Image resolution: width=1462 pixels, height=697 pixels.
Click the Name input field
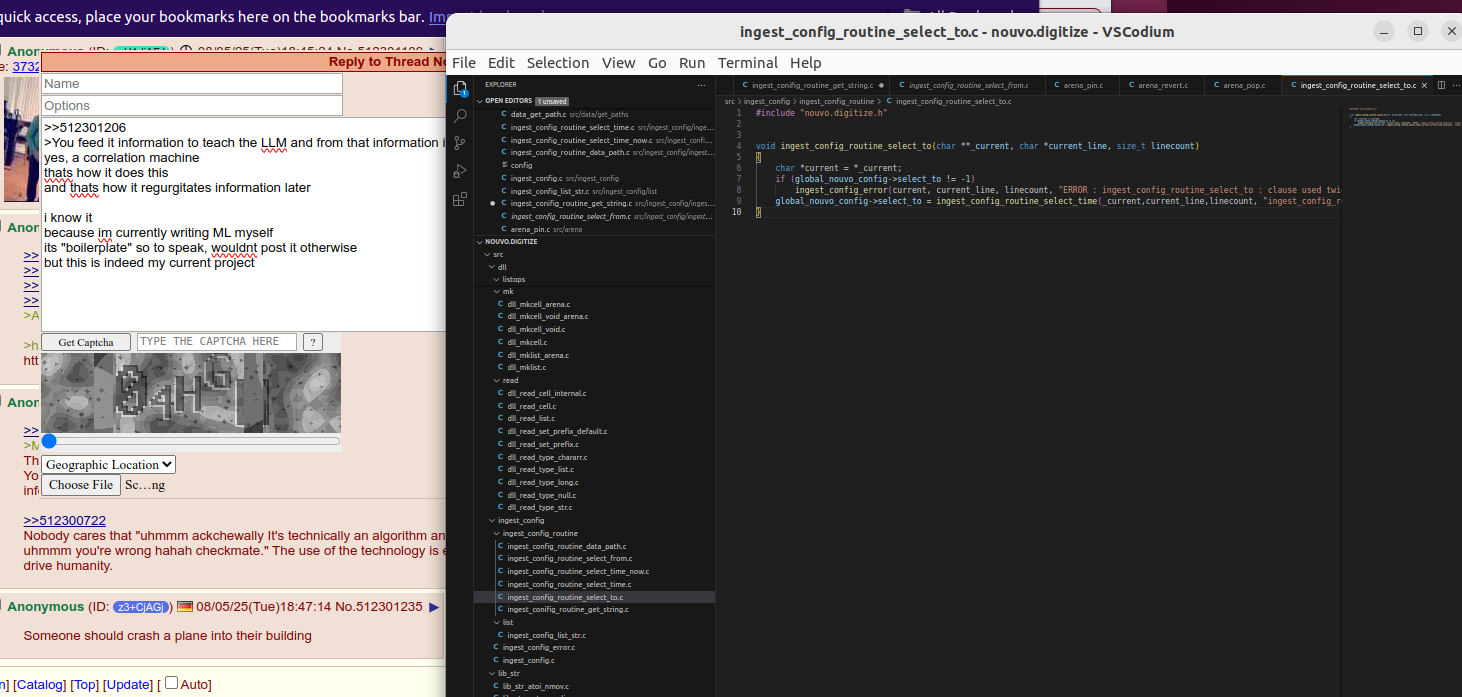(192, 83)
